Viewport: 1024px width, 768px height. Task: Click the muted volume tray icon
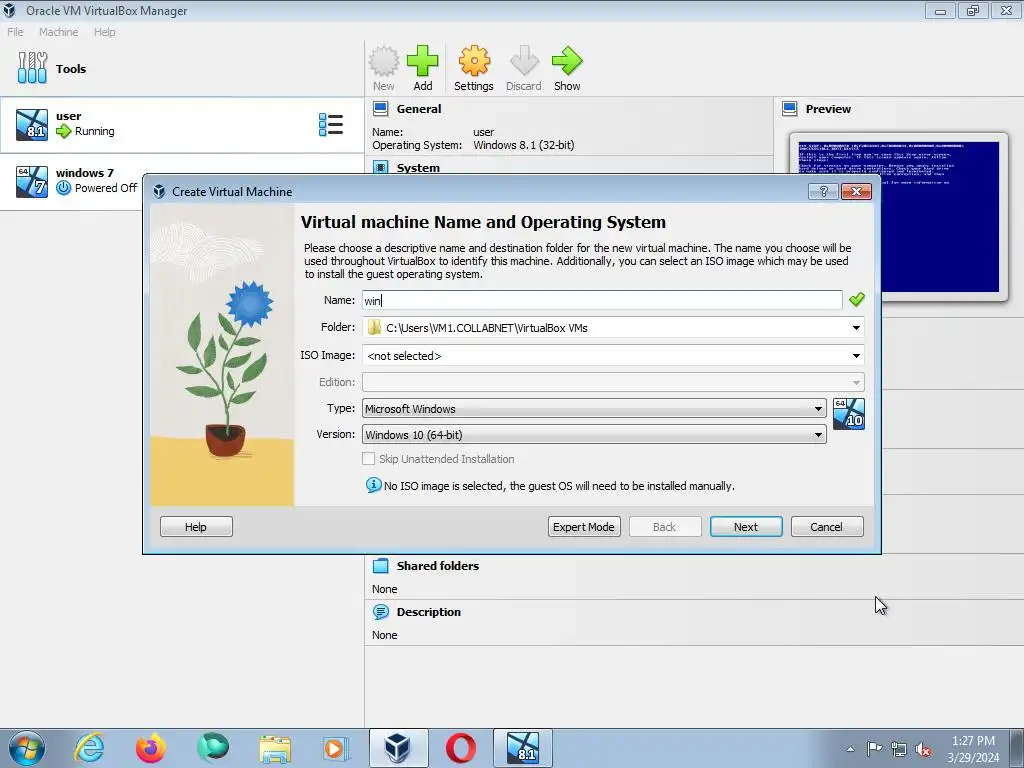click(x=923, y=749)
